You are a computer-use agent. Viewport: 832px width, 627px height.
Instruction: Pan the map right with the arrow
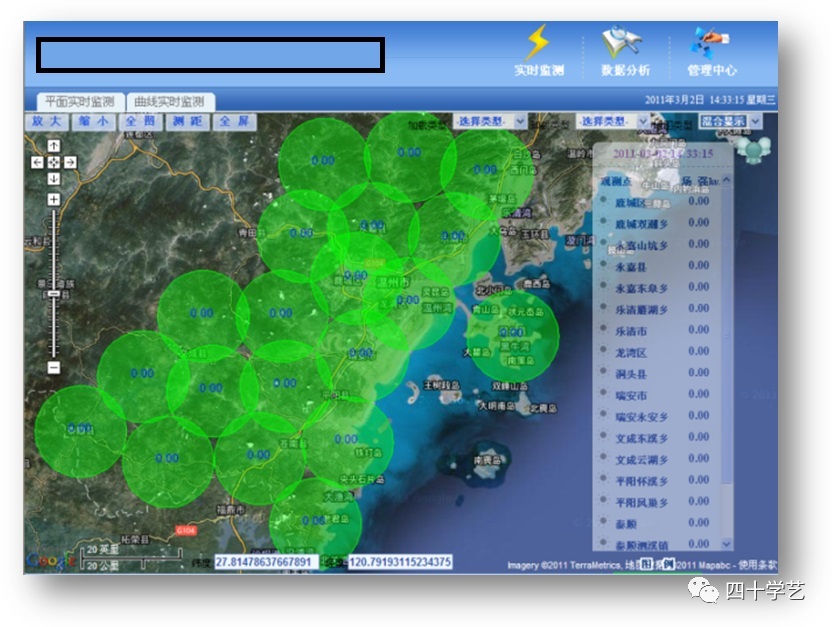pyautogui.click(x=71, y=162)
